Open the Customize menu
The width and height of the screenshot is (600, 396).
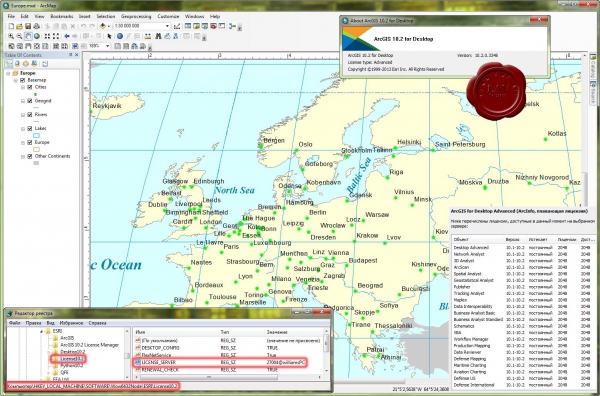coord(168,16)
